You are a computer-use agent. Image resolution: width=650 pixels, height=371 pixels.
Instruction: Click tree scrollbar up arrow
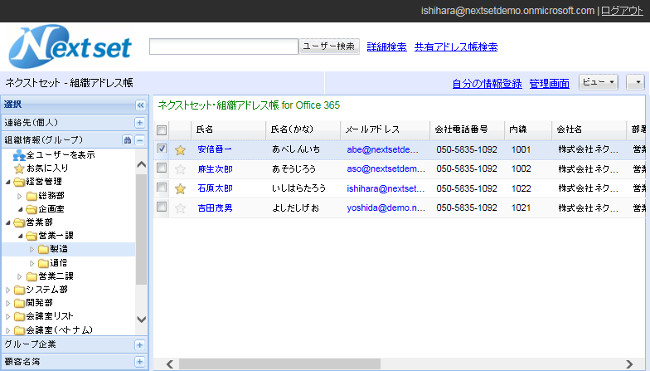[141, 165]
